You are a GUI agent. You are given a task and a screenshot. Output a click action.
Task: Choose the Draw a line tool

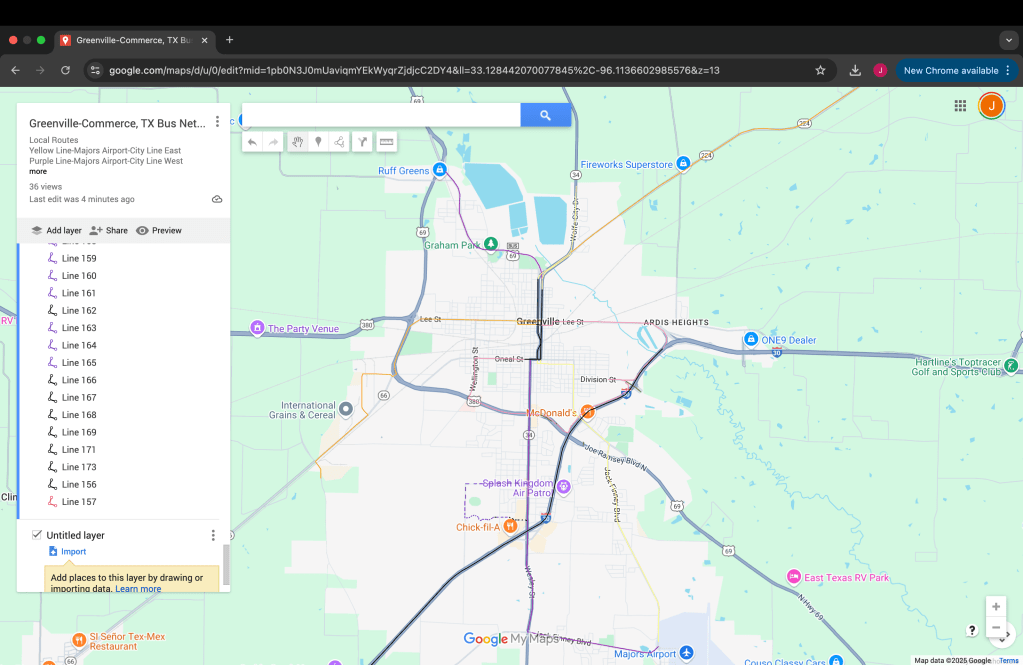340,142
